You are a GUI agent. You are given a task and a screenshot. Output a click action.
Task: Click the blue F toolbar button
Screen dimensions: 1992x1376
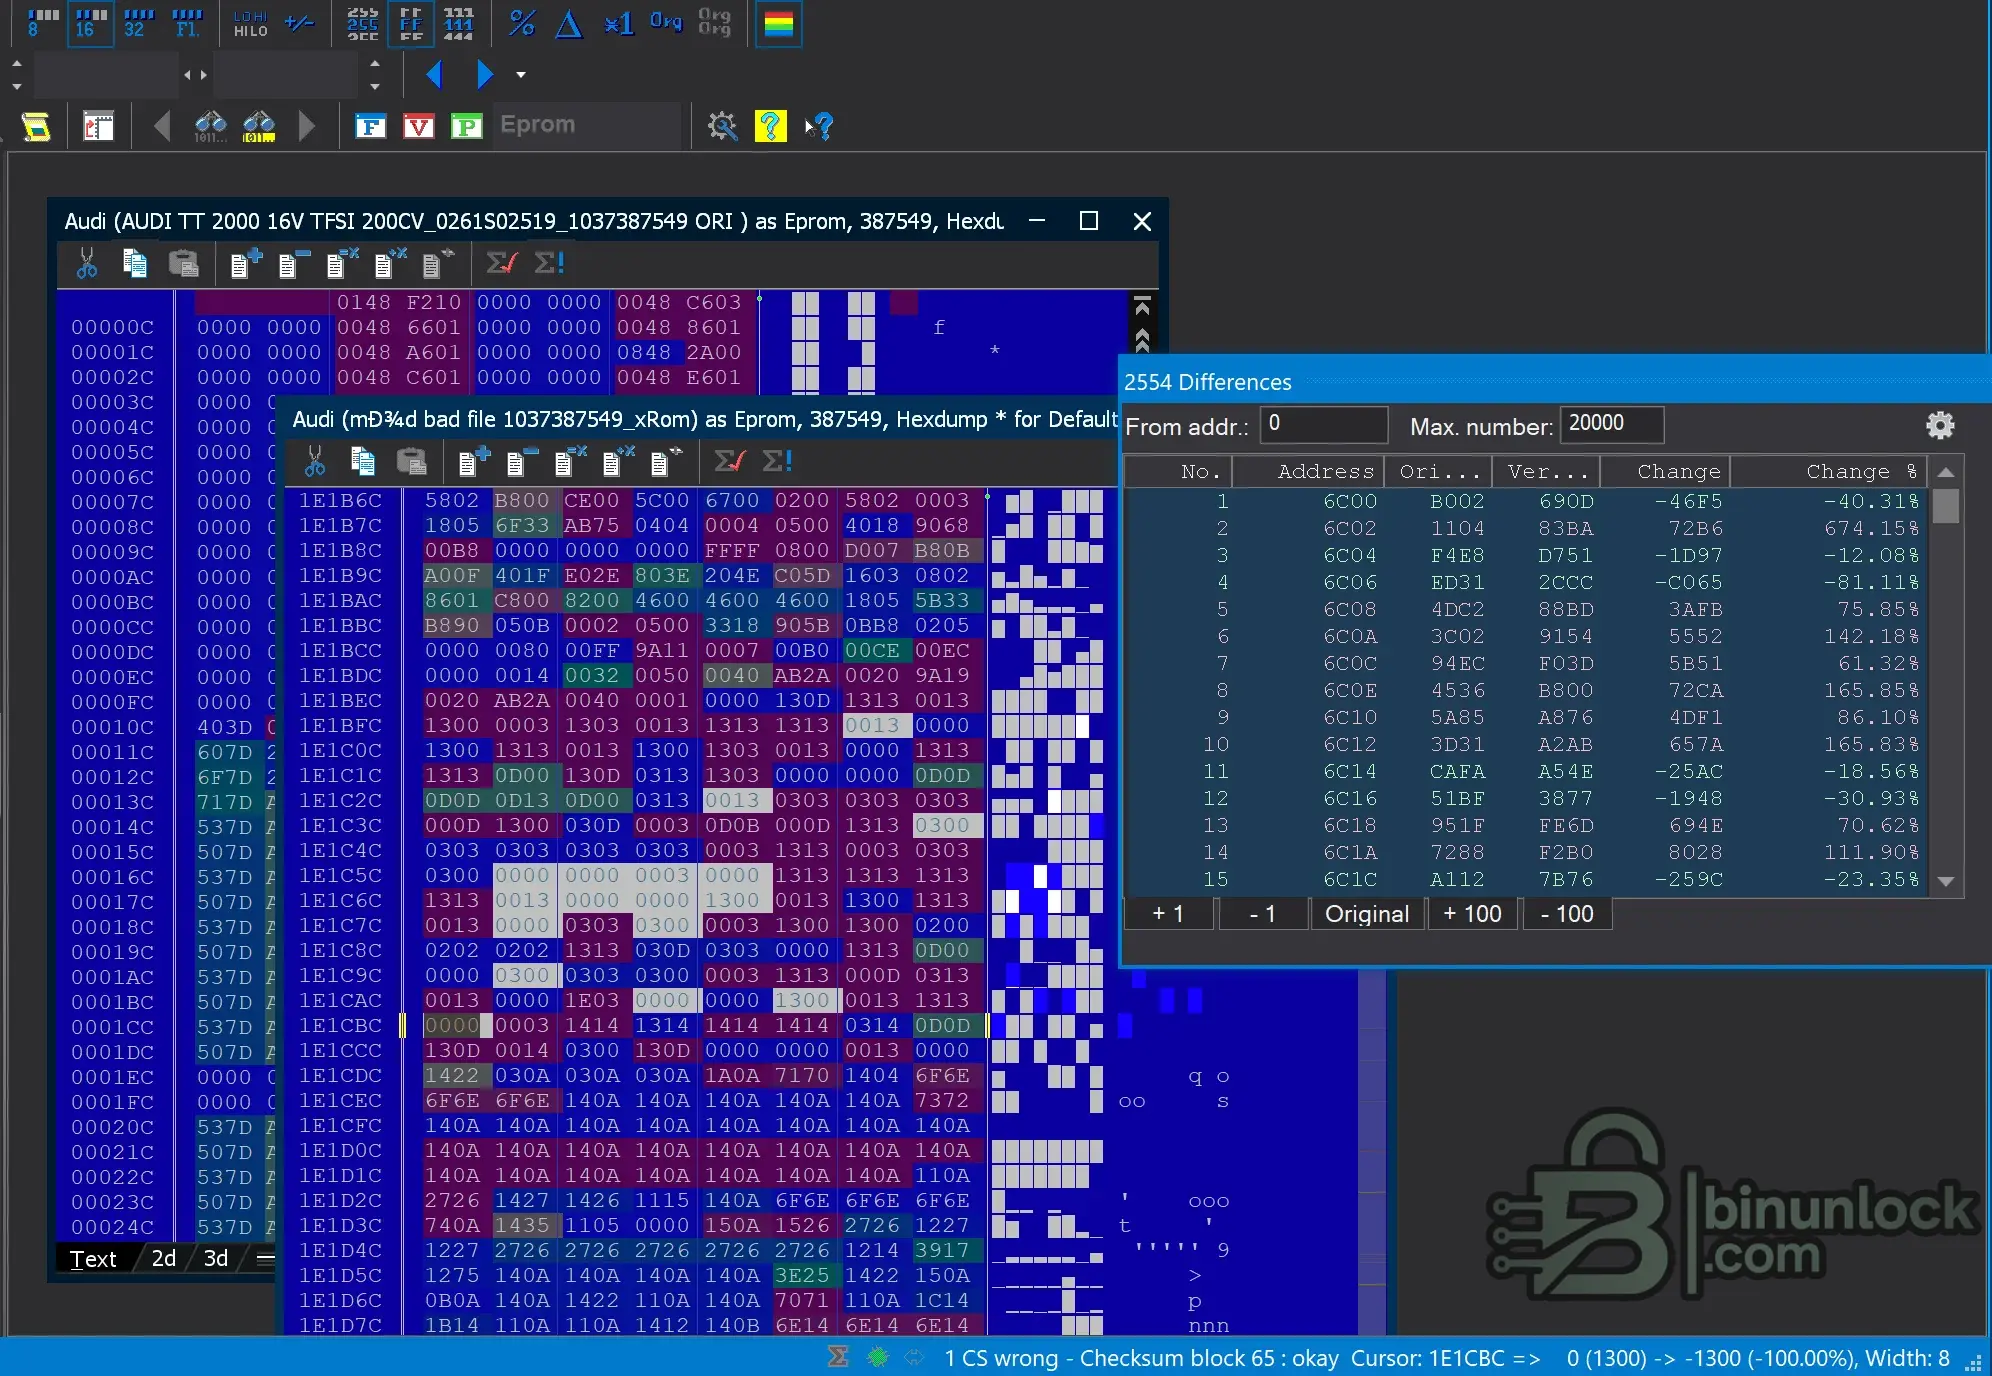click(x=370, y=126)
